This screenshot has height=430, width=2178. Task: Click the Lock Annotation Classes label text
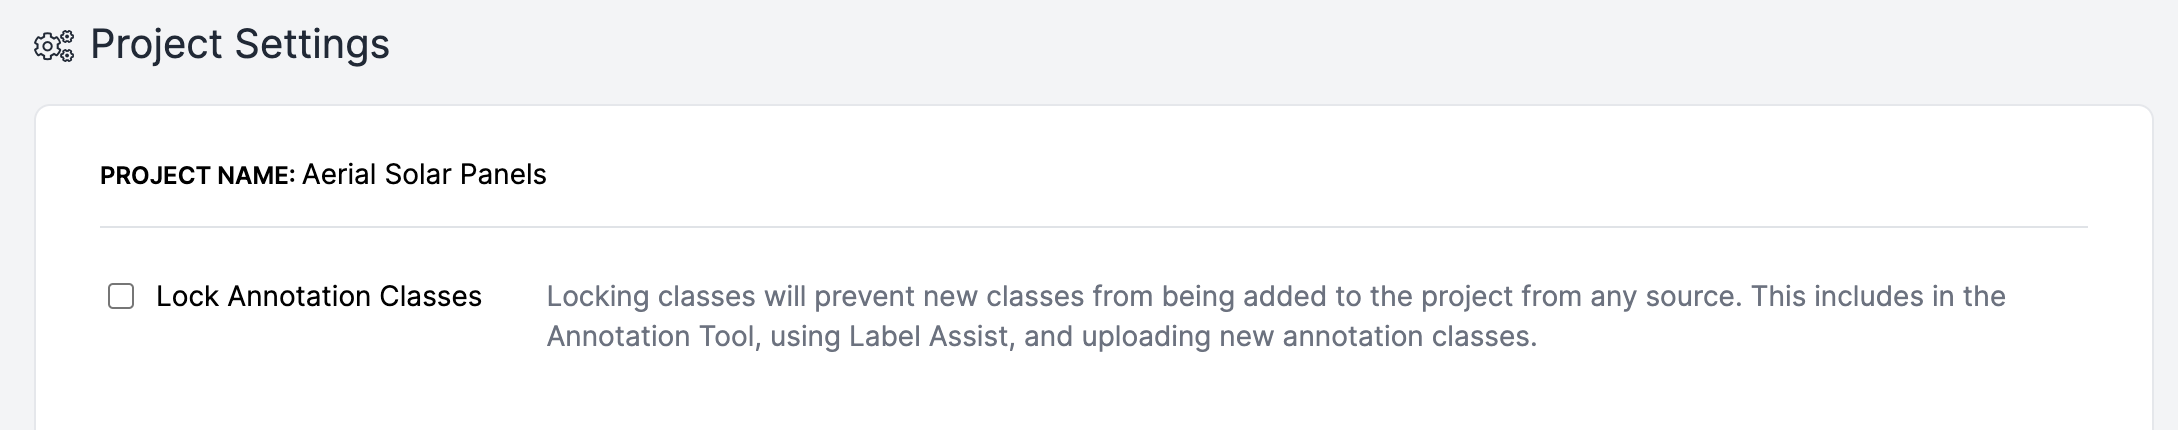tap(319, 296)
